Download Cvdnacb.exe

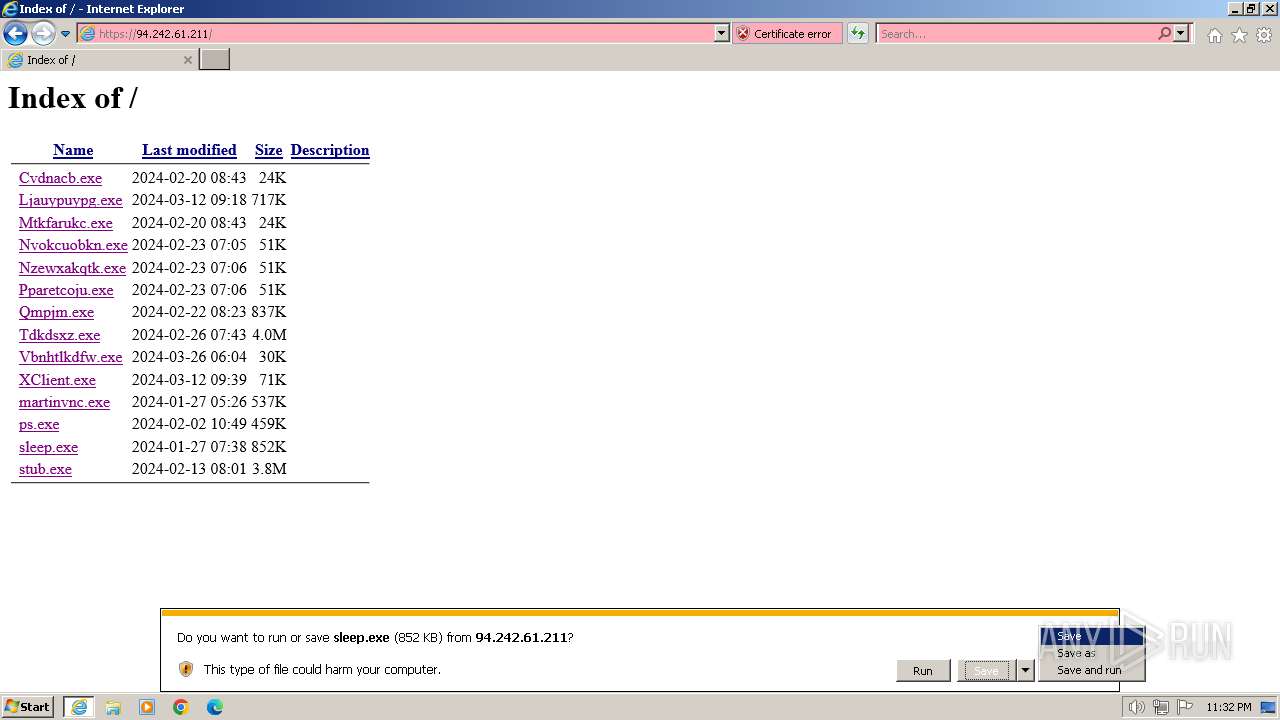[60, 178]
